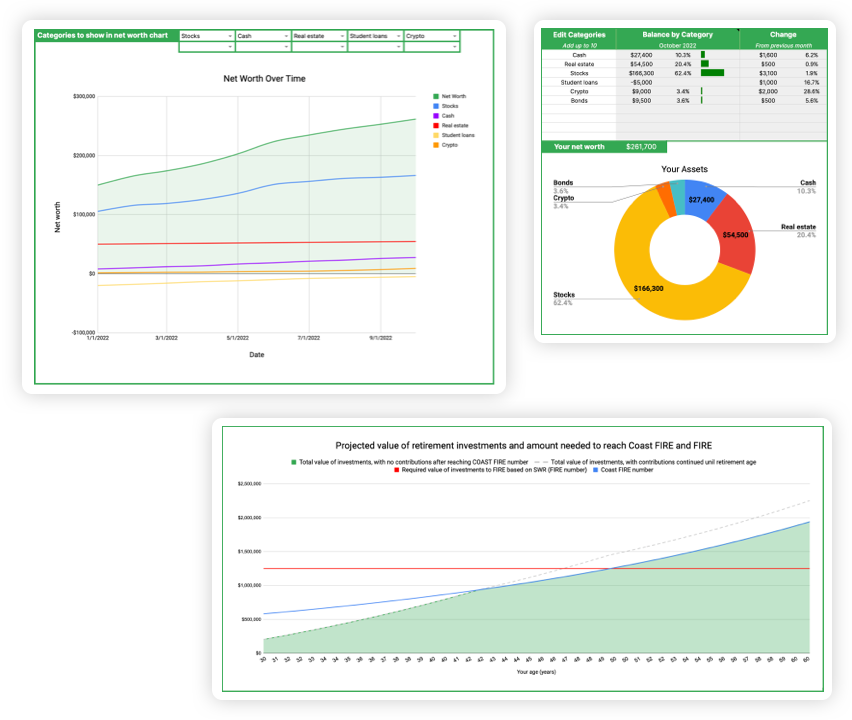Click the purple Cash legend swatch

pos(436,115)
